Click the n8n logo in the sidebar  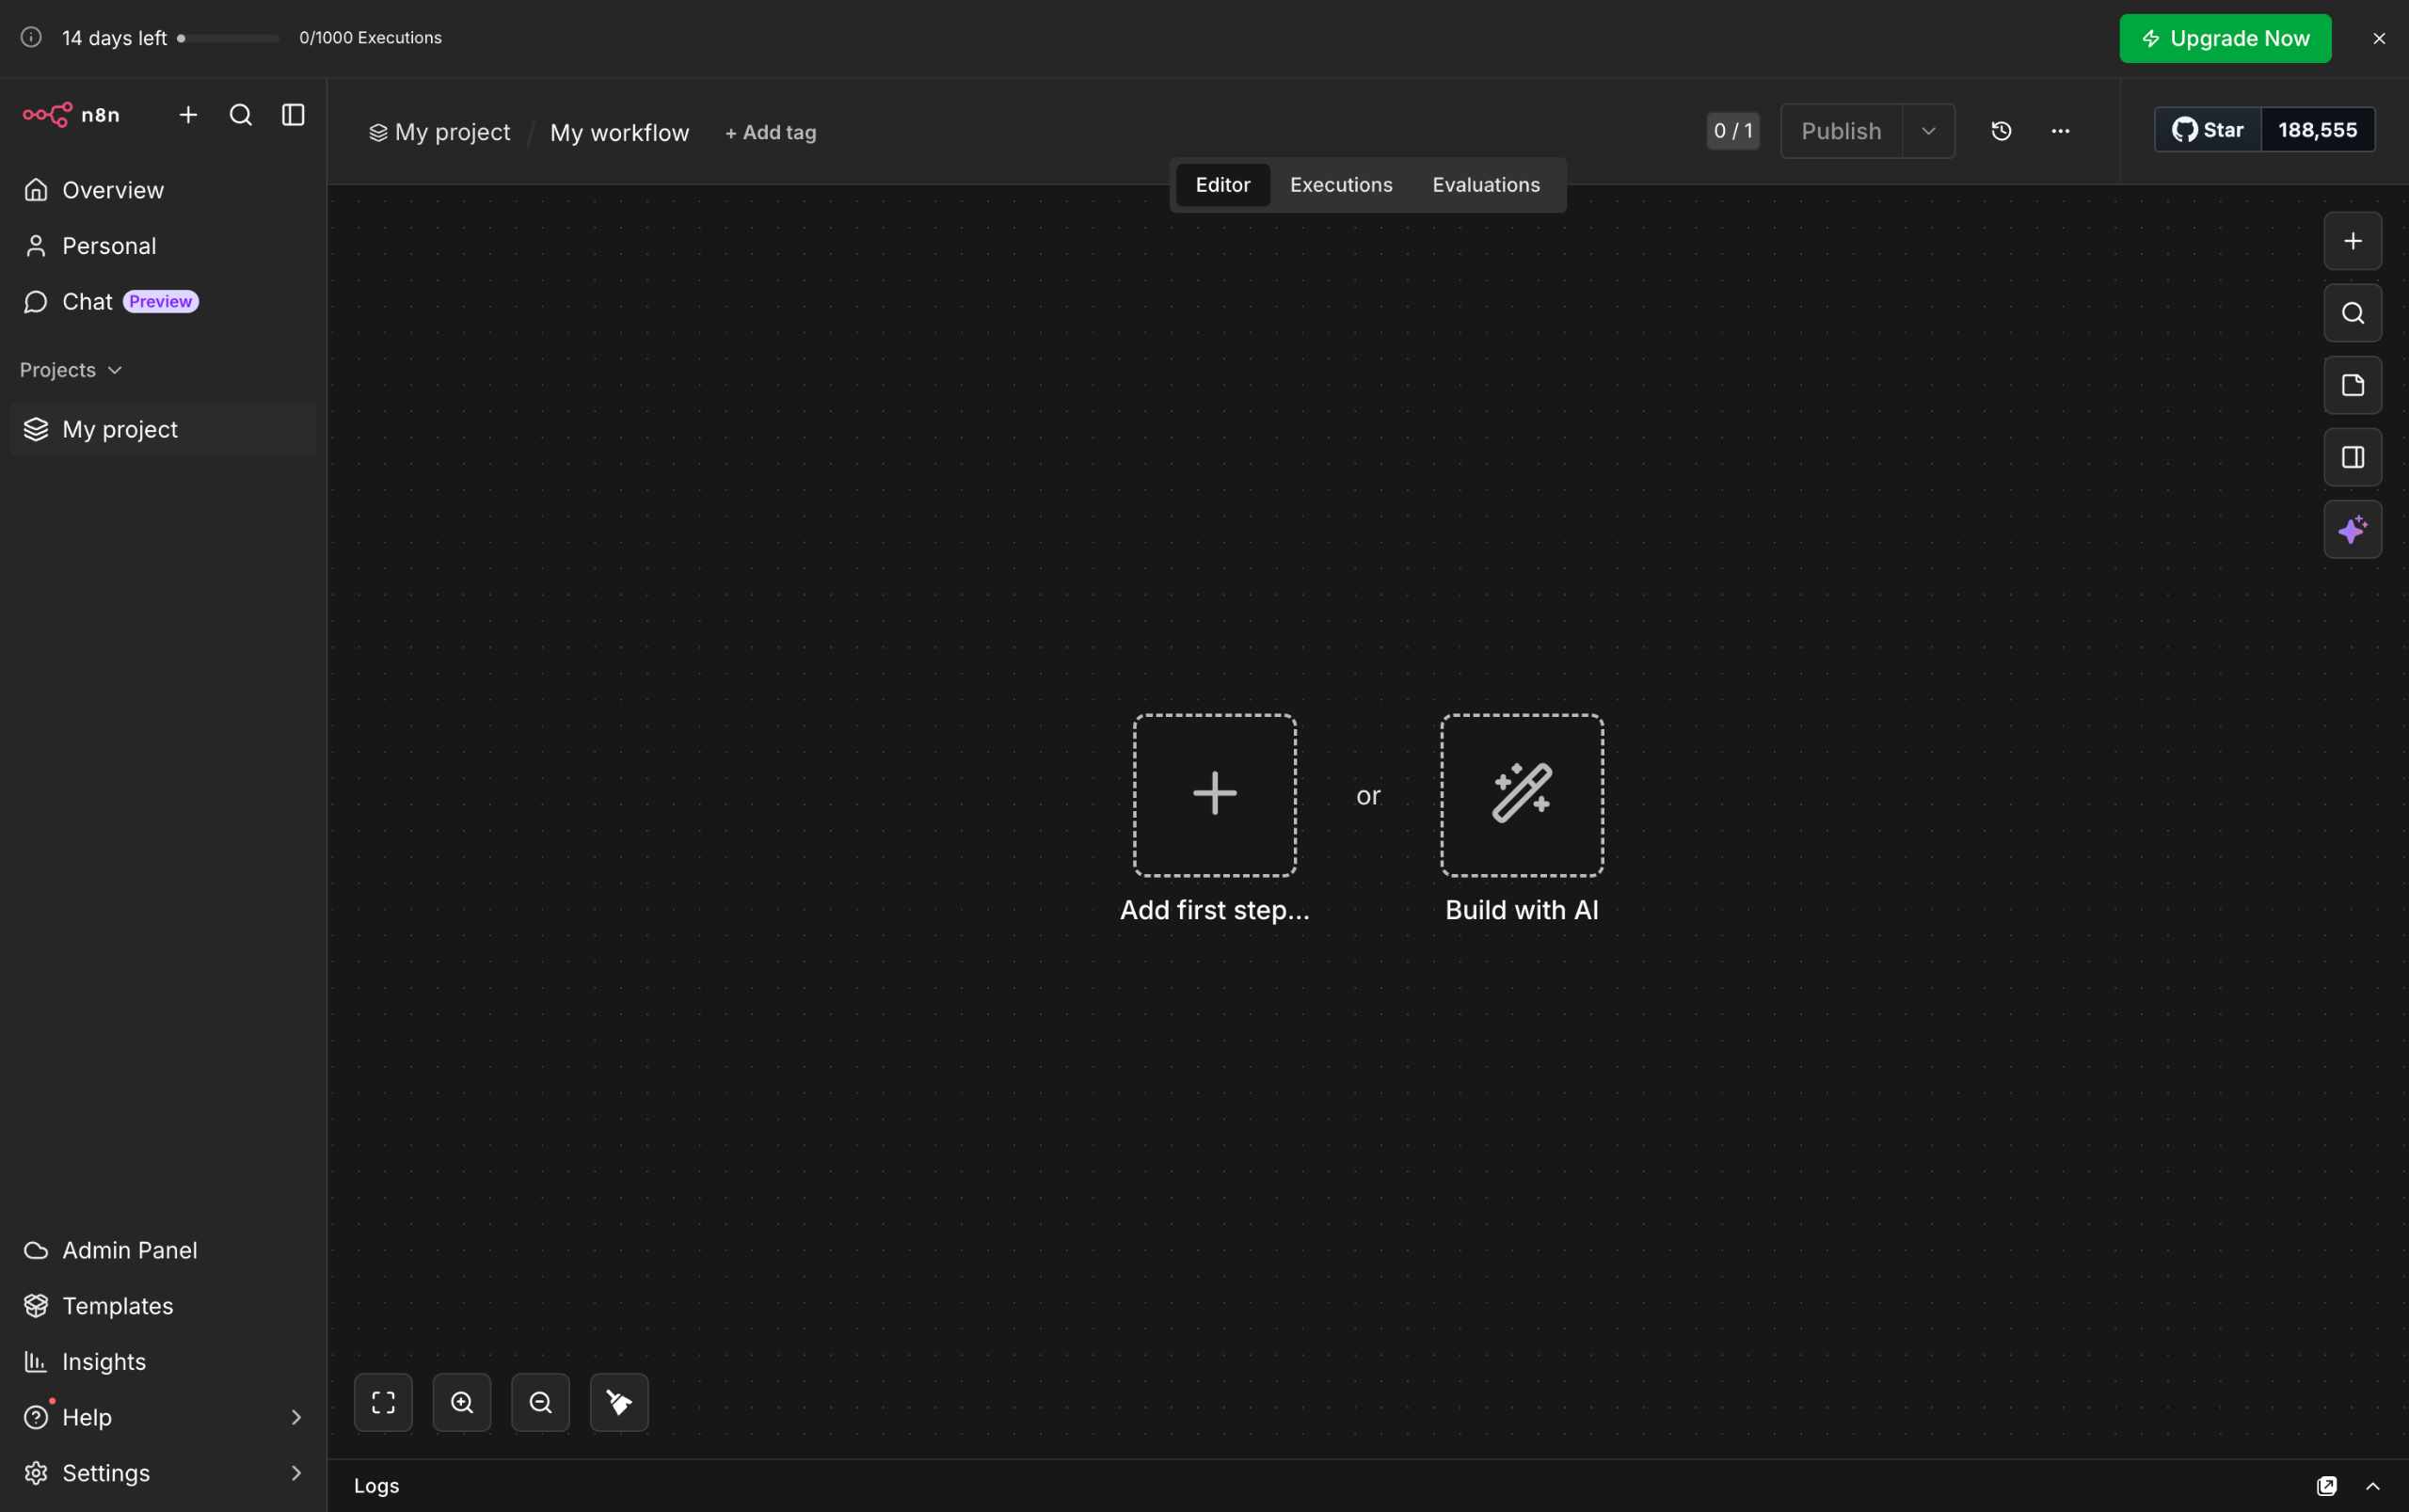click(x=71, y=115)
